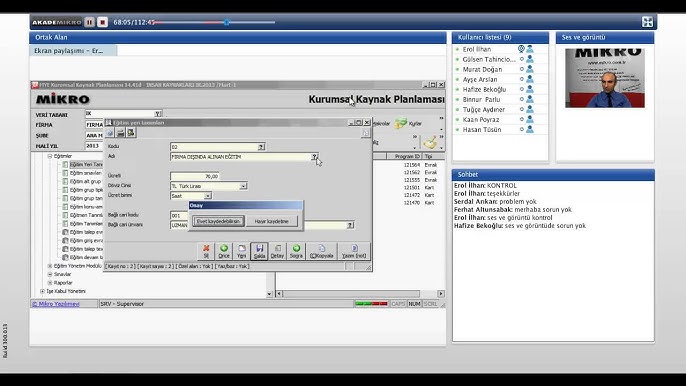686x386 pixels.
Task: Click the Veri Tabanı lookup button
Action: tap(158, 114)
